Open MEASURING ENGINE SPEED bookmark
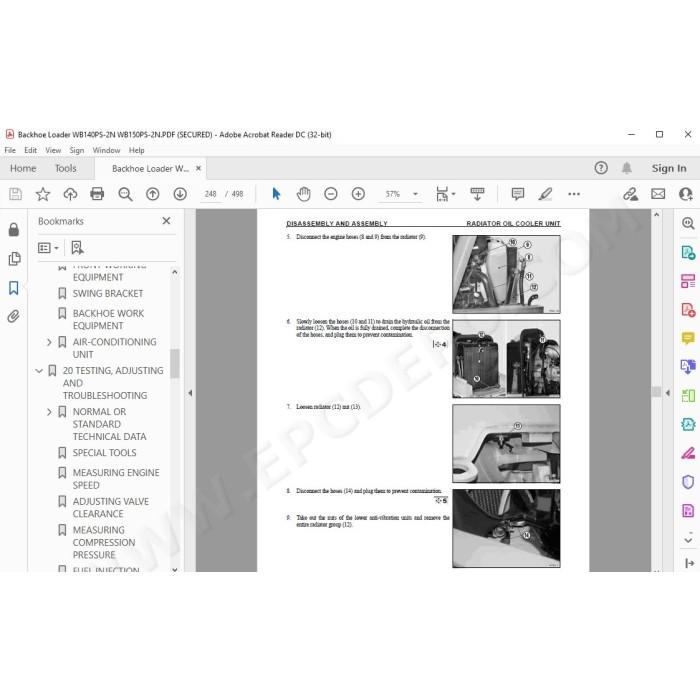Image resolution: width=700 pixels, height=700 pixels. 116,479
